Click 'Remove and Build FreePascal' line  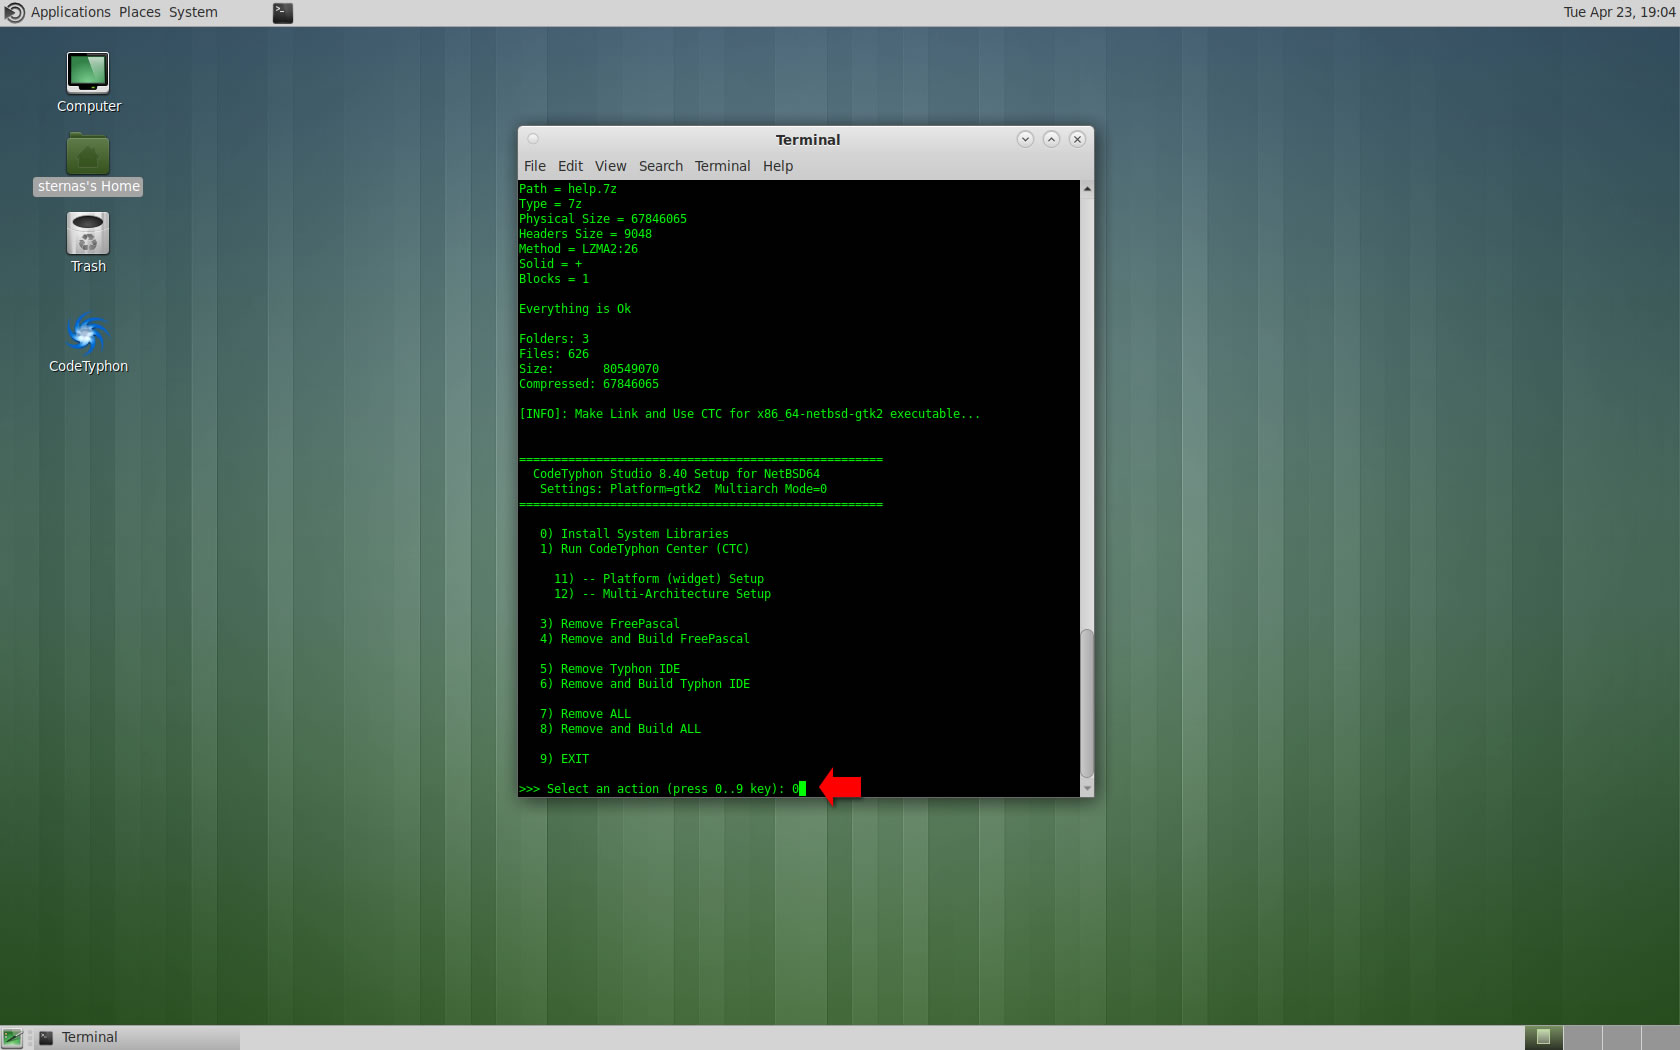(x=644, y=639)
